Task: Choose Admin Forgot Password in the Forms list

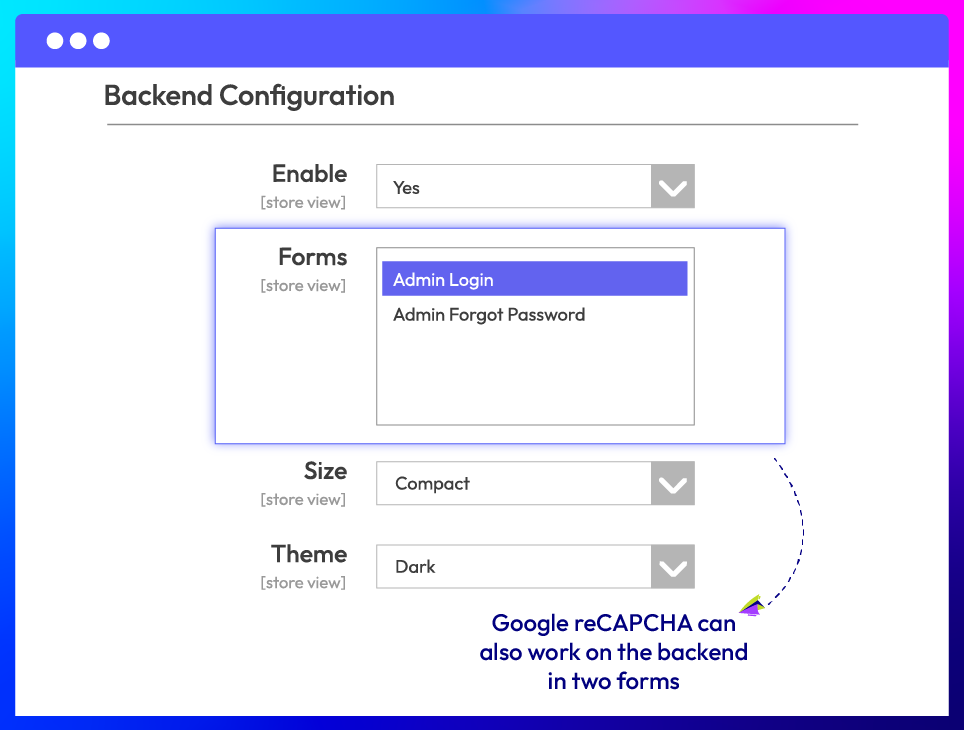Action: (489, 315)
